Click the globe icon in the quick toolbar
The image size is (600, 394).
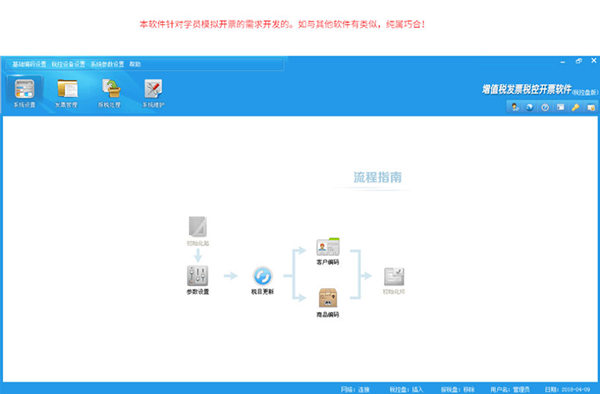point(530,107)
